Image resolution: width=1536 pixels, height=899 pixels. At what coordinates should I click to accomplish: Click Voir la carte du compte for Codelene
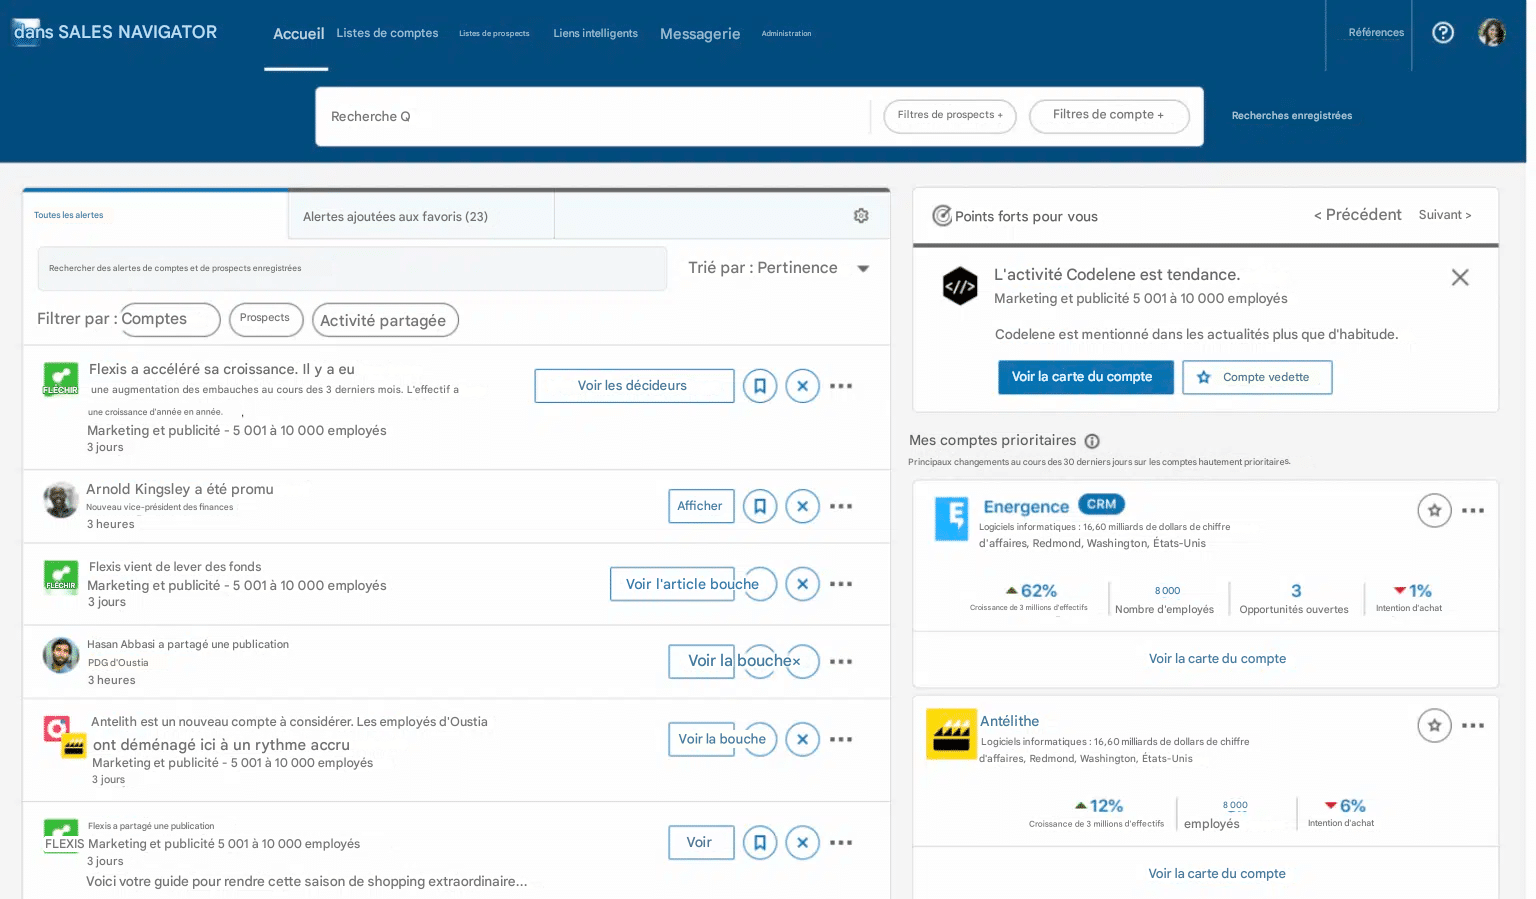tap(1085, 377)
